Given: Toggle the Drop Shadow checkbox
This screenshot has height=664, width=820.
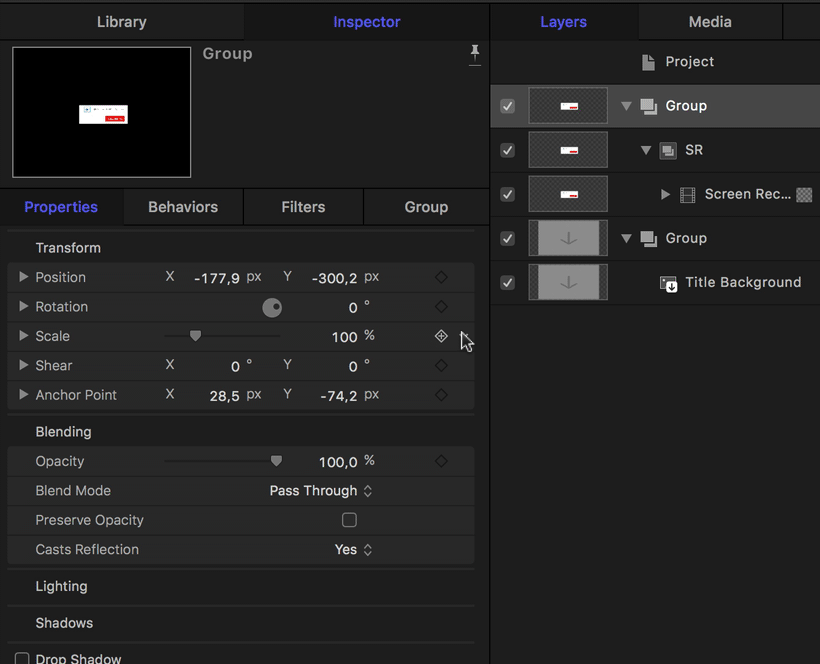Looking at the screenshot, I should [22, 658].
